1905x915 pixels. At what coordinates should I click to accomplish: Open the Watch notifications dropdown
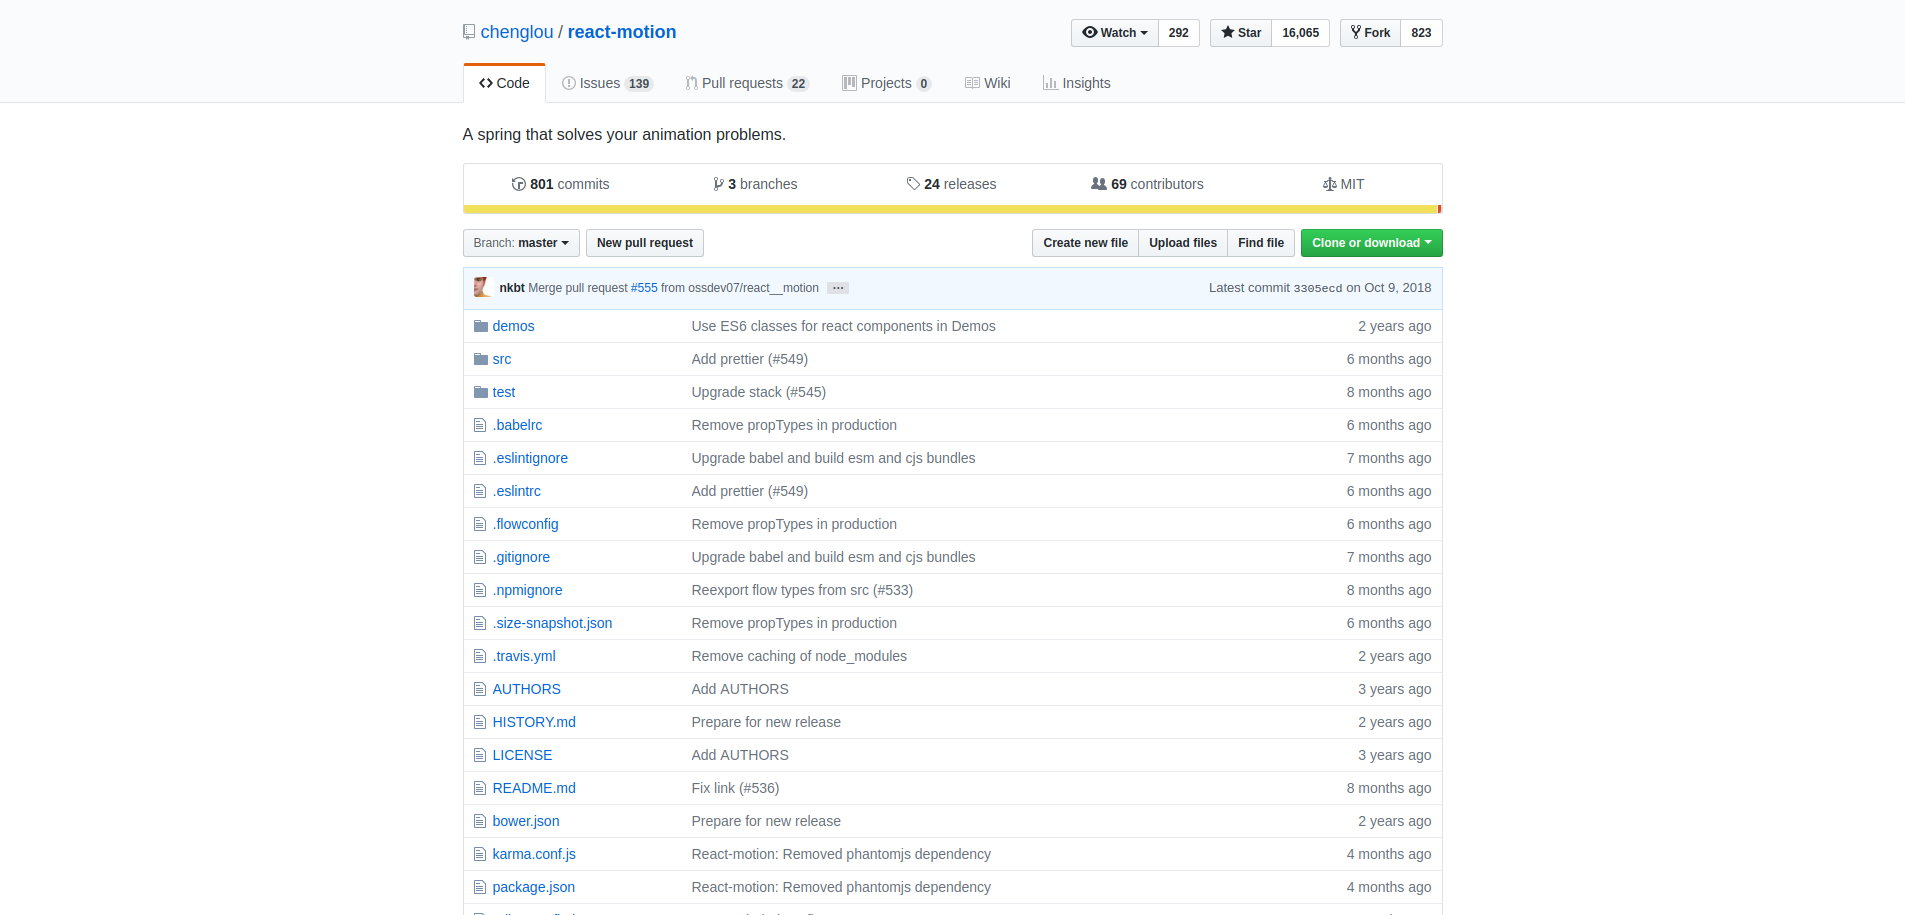point(1114,33)
